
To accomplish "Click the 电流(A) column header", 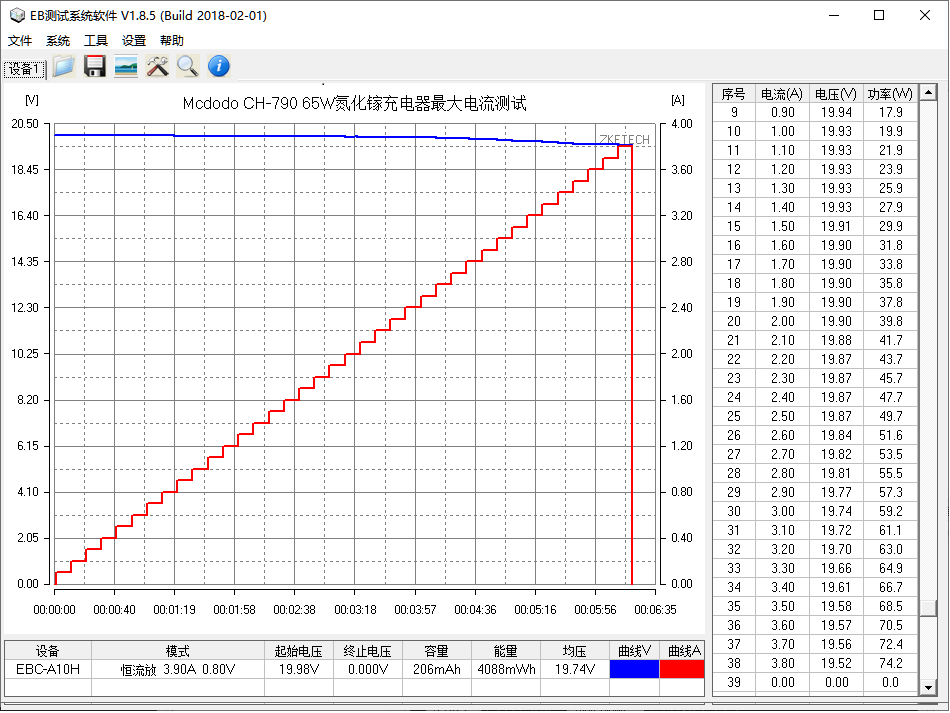I will tap(782, 94).
